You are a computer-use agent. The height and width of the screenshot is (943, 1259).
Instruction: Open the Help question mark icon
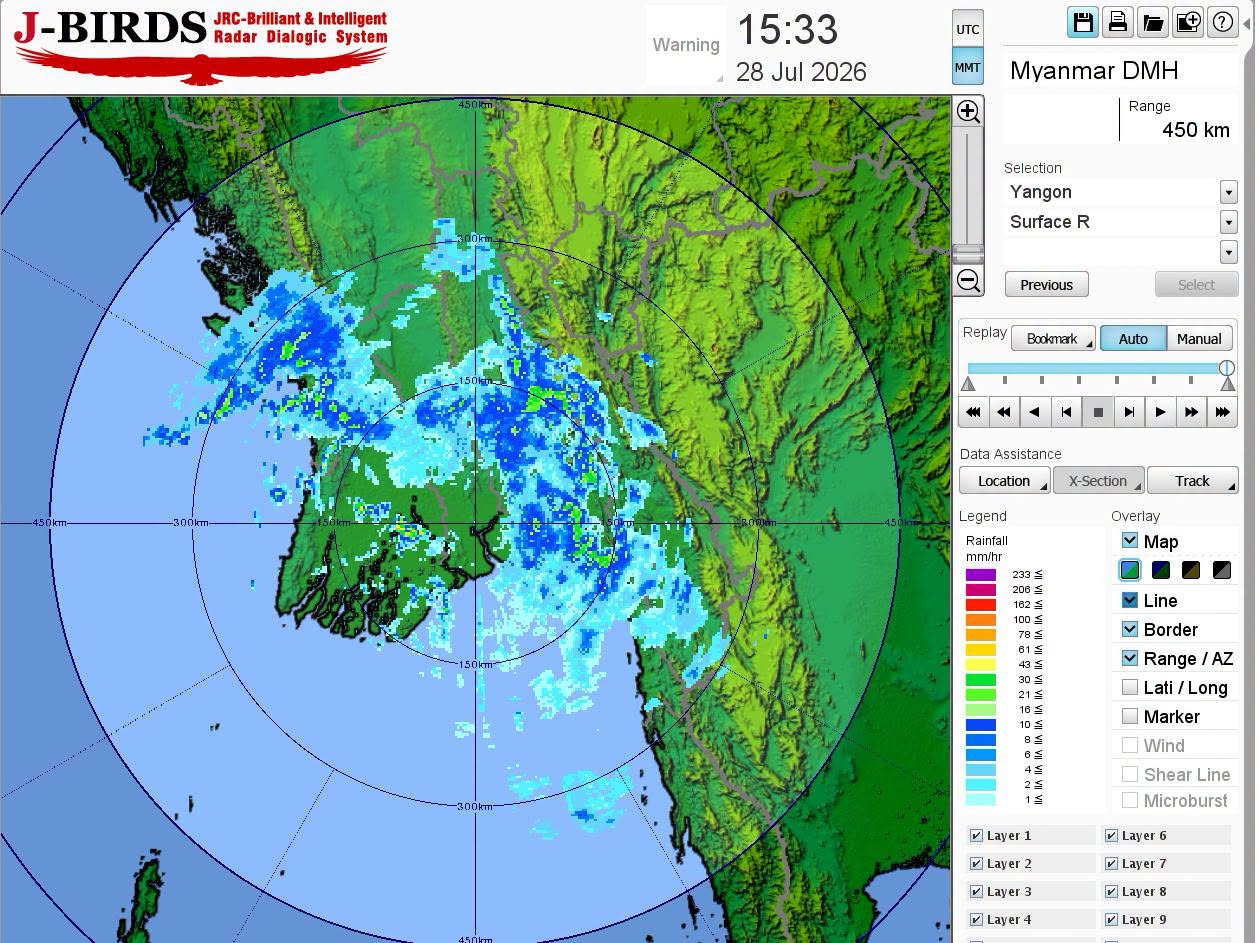click(x=1222, y=22)
